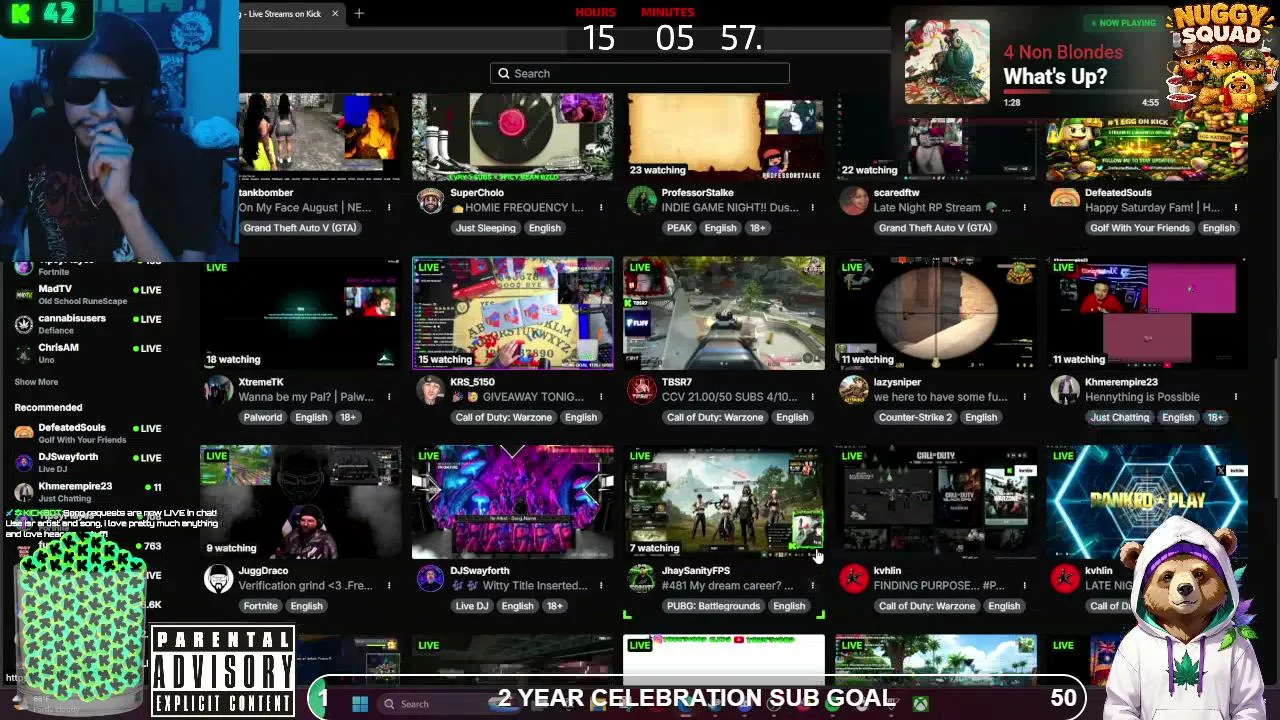The height and width of the screenshot is (720, 1280).
Task: Open Khmerempire23 avatar on the stream card
Action: pos(1065,389)
